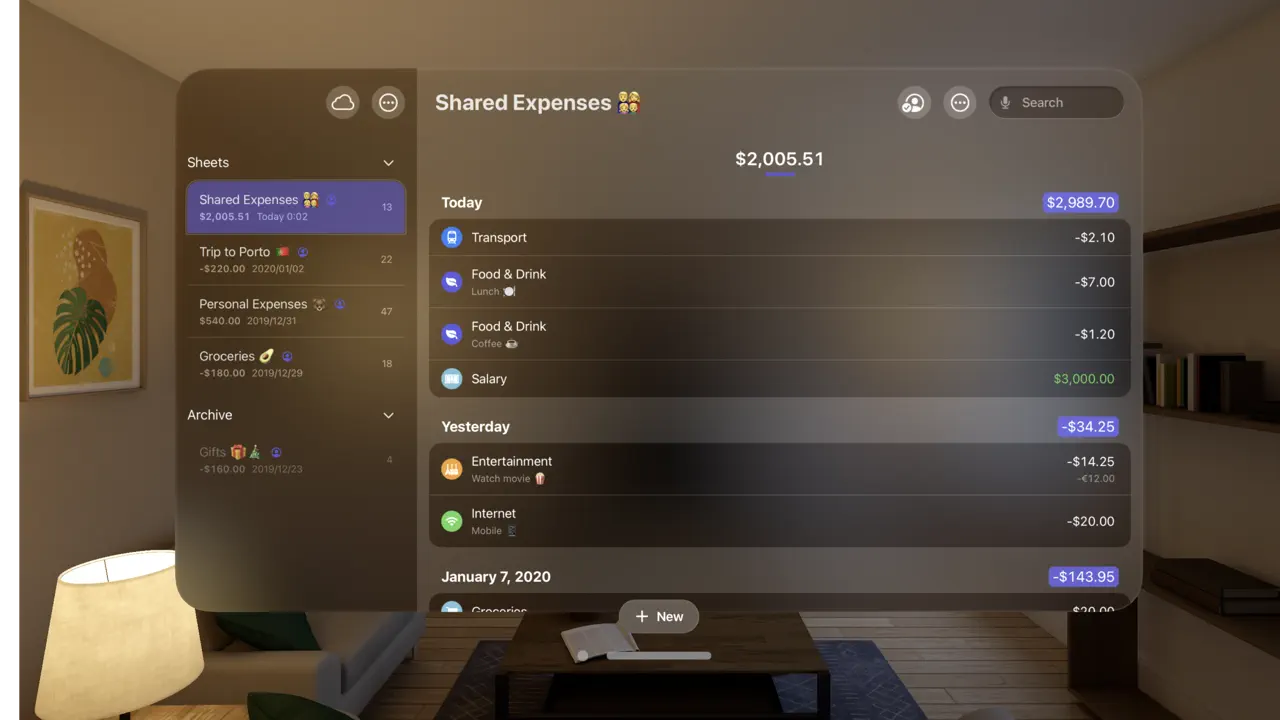This screenshot has width=1280, height=720.
Task: Open the ellipsis menu beside the search field
Action: 960,102
